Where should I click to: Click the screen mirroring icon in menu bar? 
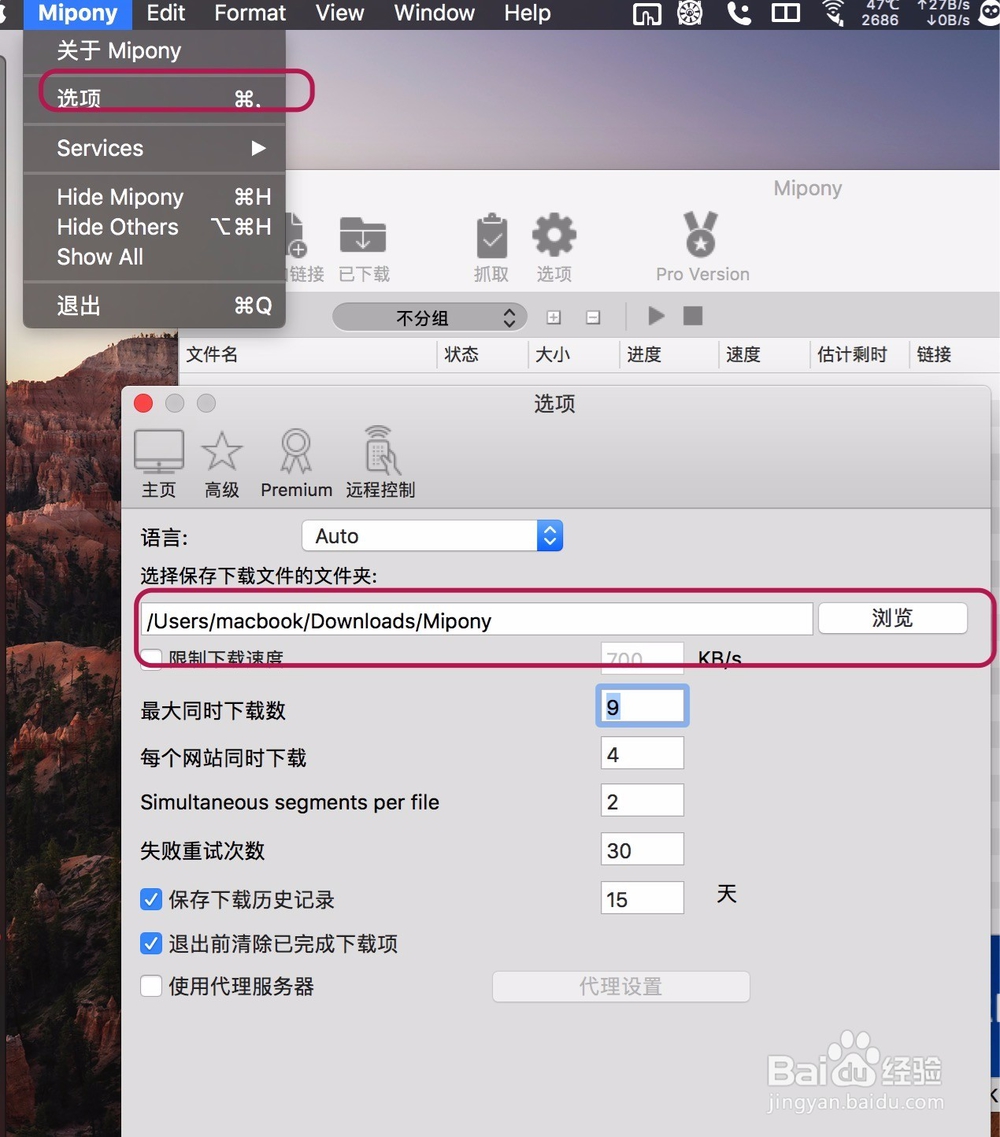(647, 14)
